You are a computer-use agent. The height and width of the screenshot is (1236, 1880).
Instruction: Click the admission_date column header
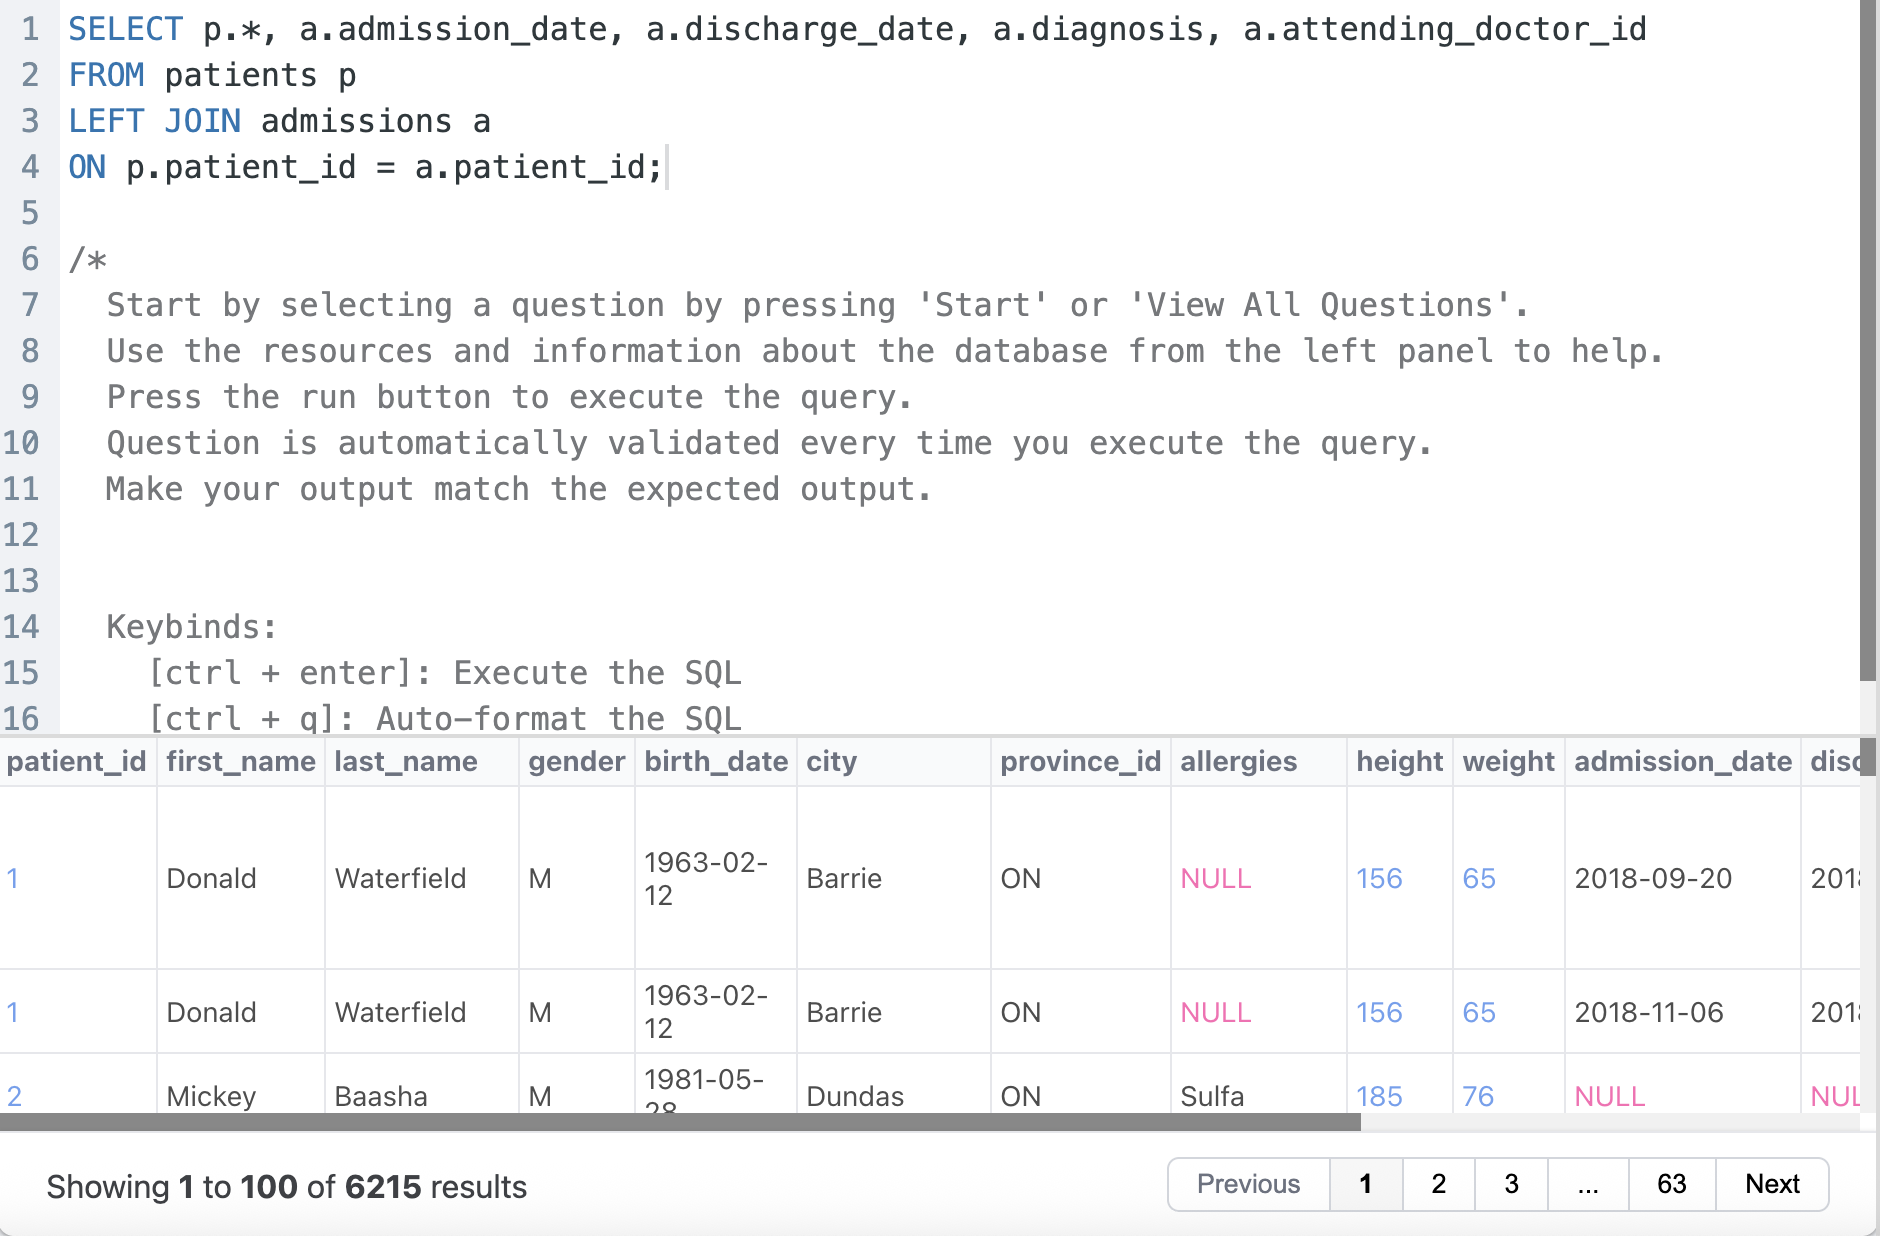1682,761
